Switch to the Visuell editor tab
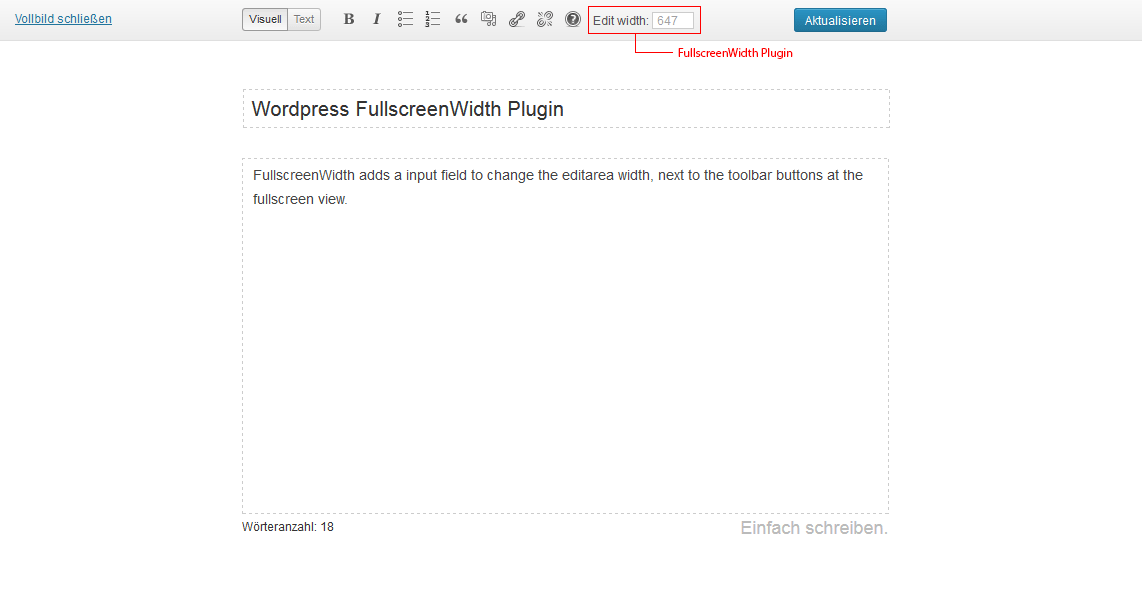 pos(265,20)
